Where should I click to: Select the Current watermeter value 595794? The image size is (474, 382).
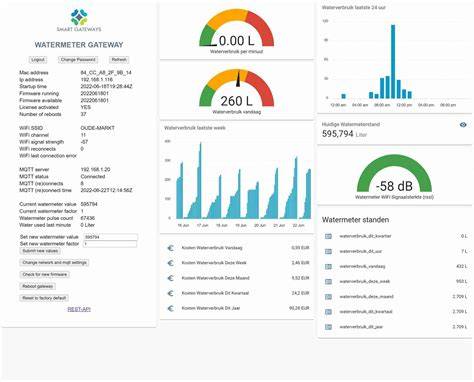tap(89, 204)
